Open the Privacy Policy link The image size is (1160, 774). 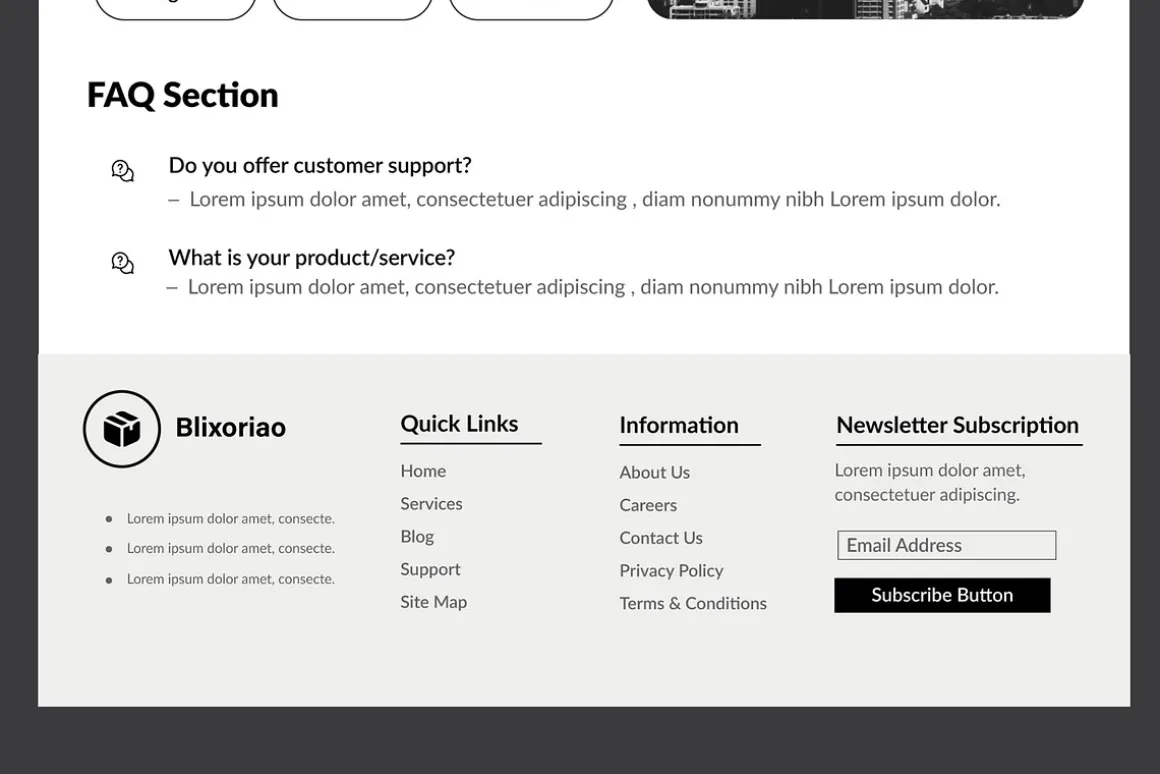671,571
